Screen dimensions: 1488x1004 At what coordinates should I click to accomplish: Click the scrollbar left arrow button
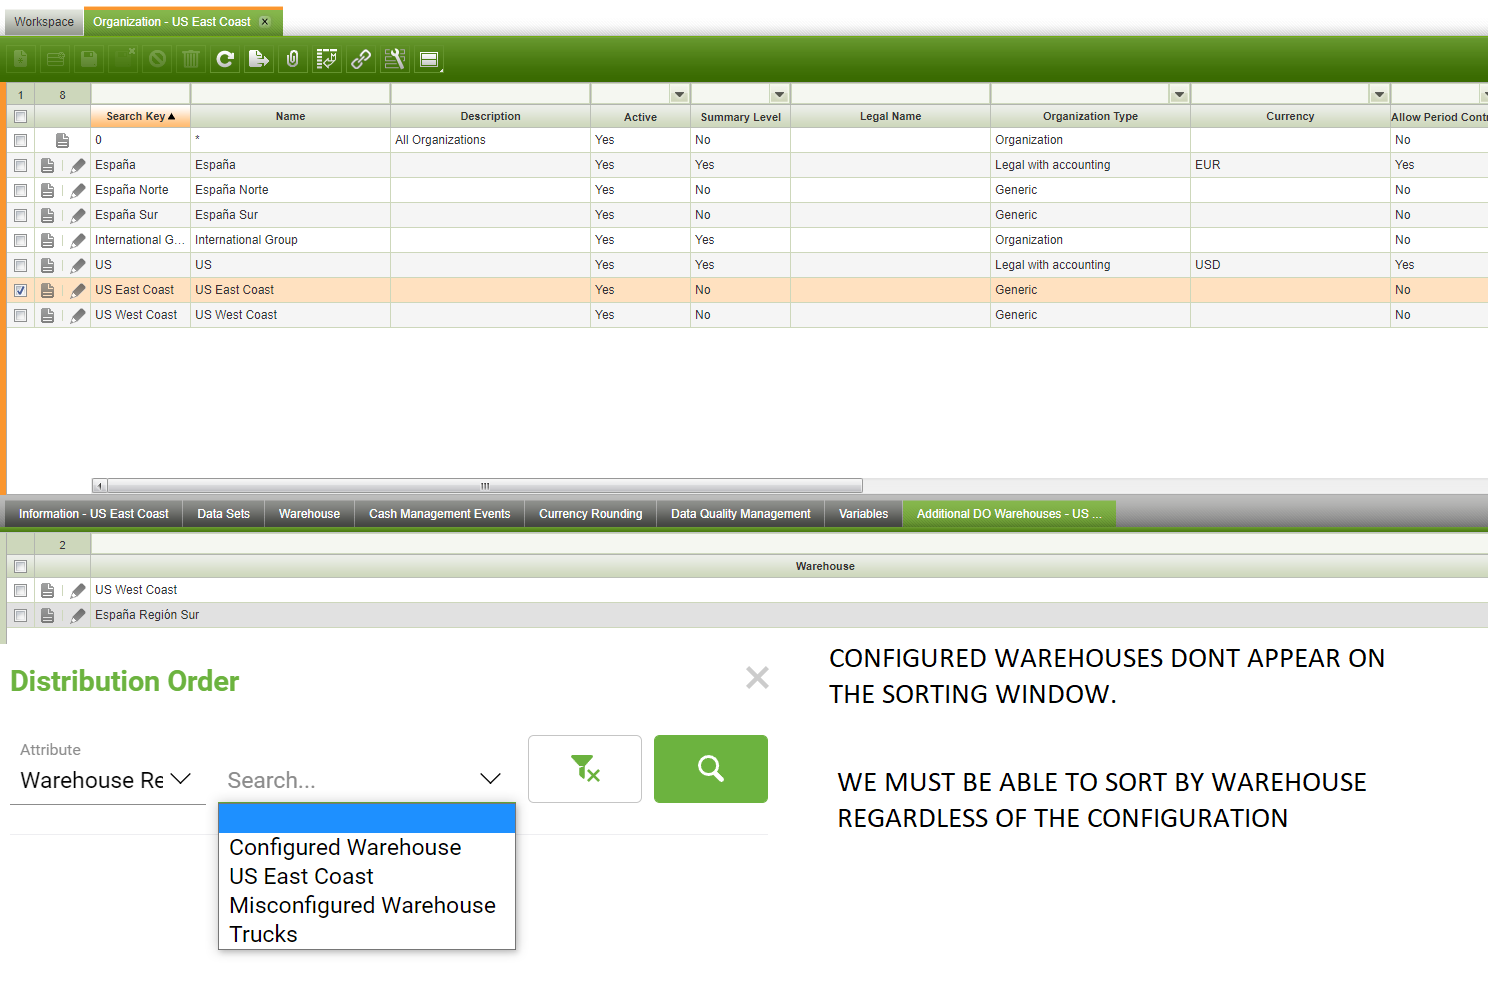(99, 486)
